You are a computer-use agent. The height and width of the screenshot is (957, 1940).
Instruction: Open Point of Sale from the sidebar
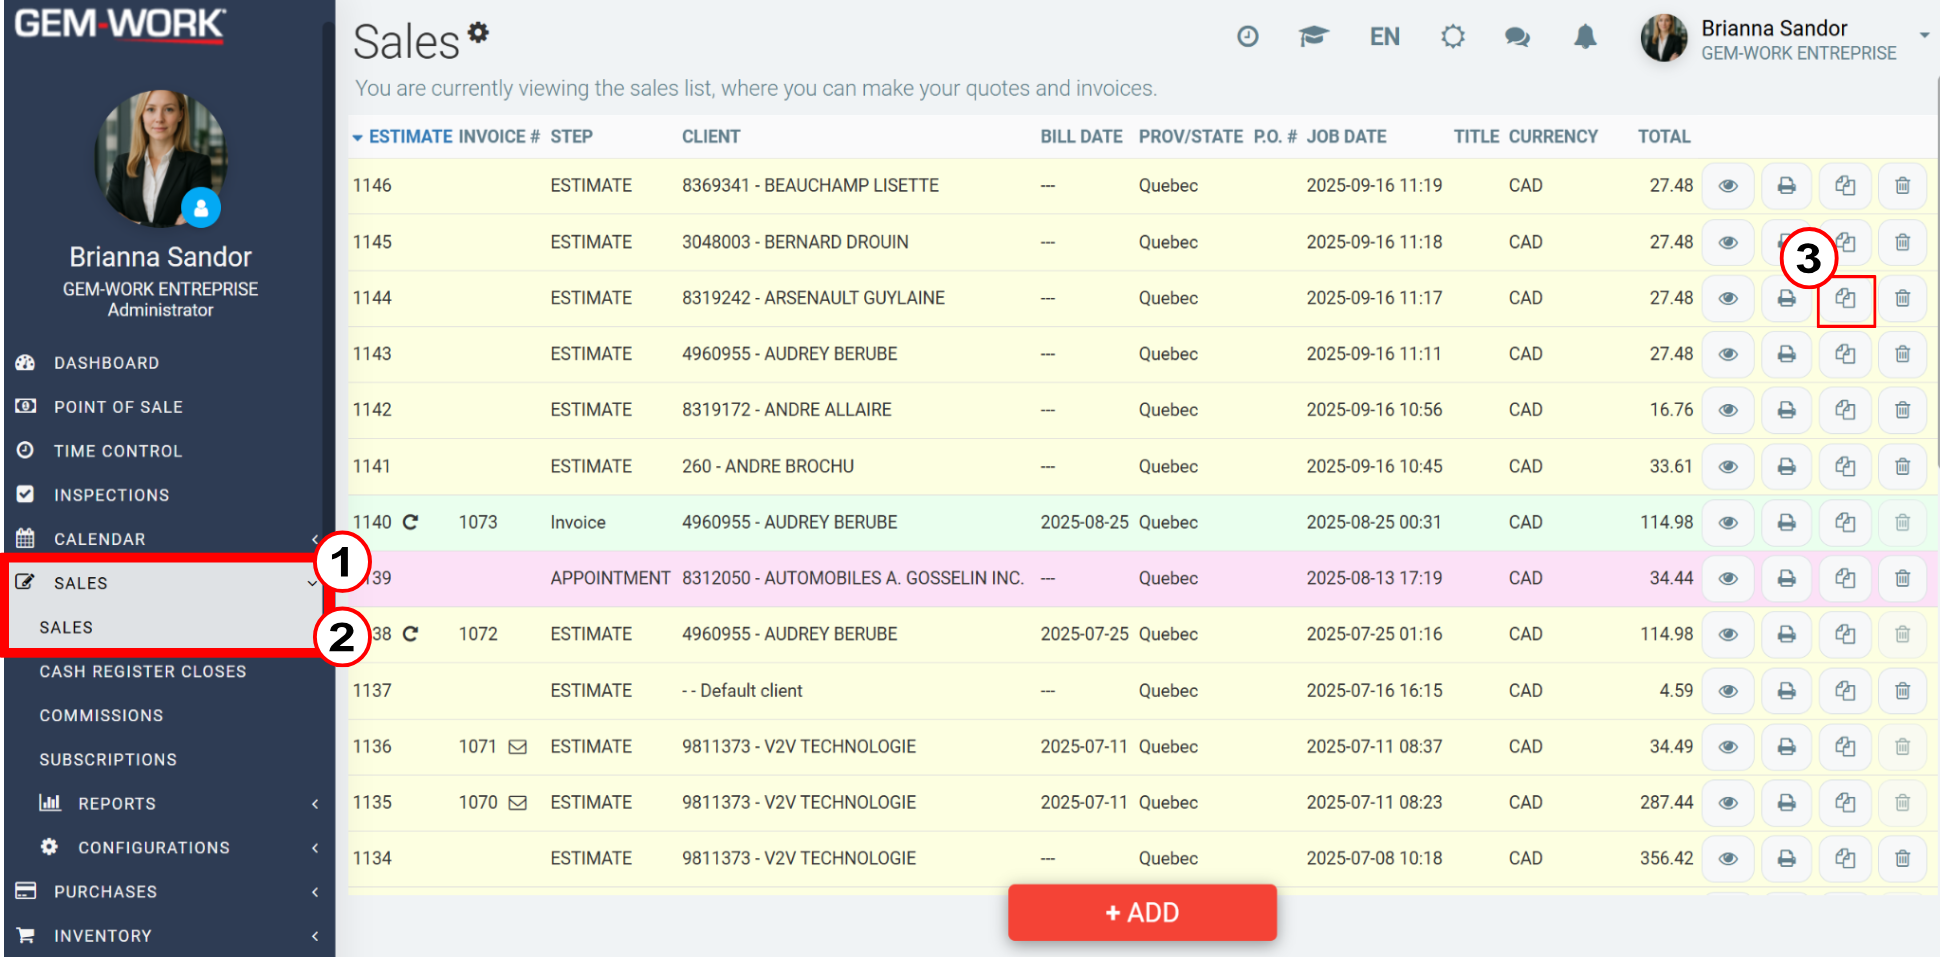[x=118, y=407]
